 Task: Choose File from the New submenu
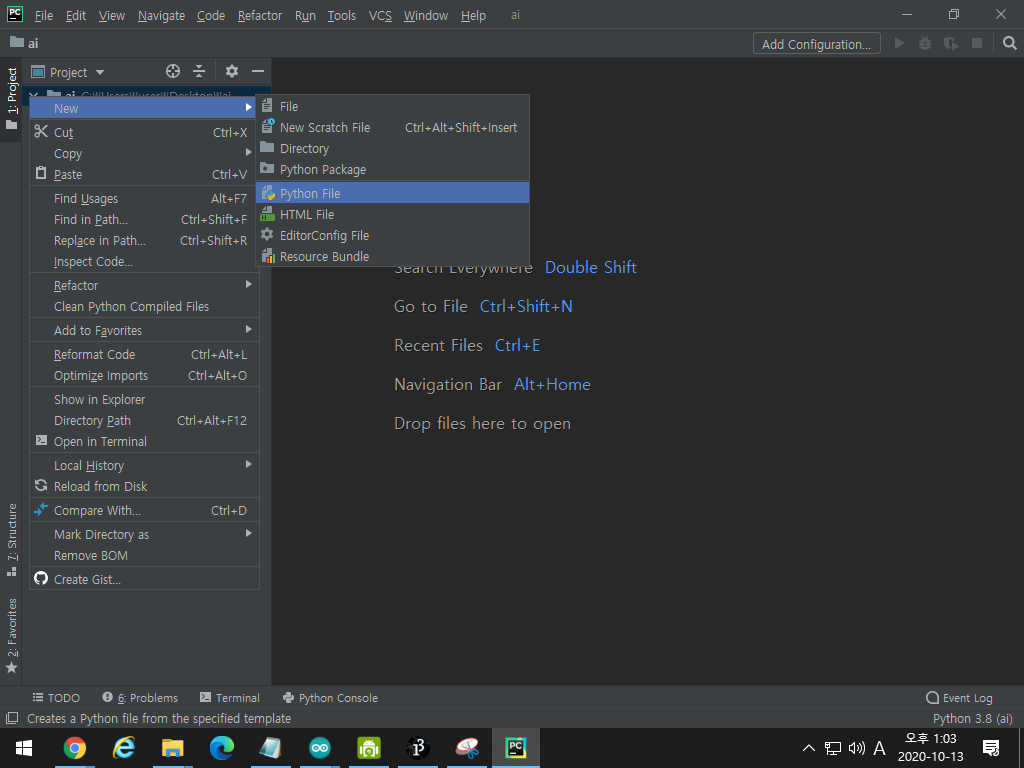[392, 106]
